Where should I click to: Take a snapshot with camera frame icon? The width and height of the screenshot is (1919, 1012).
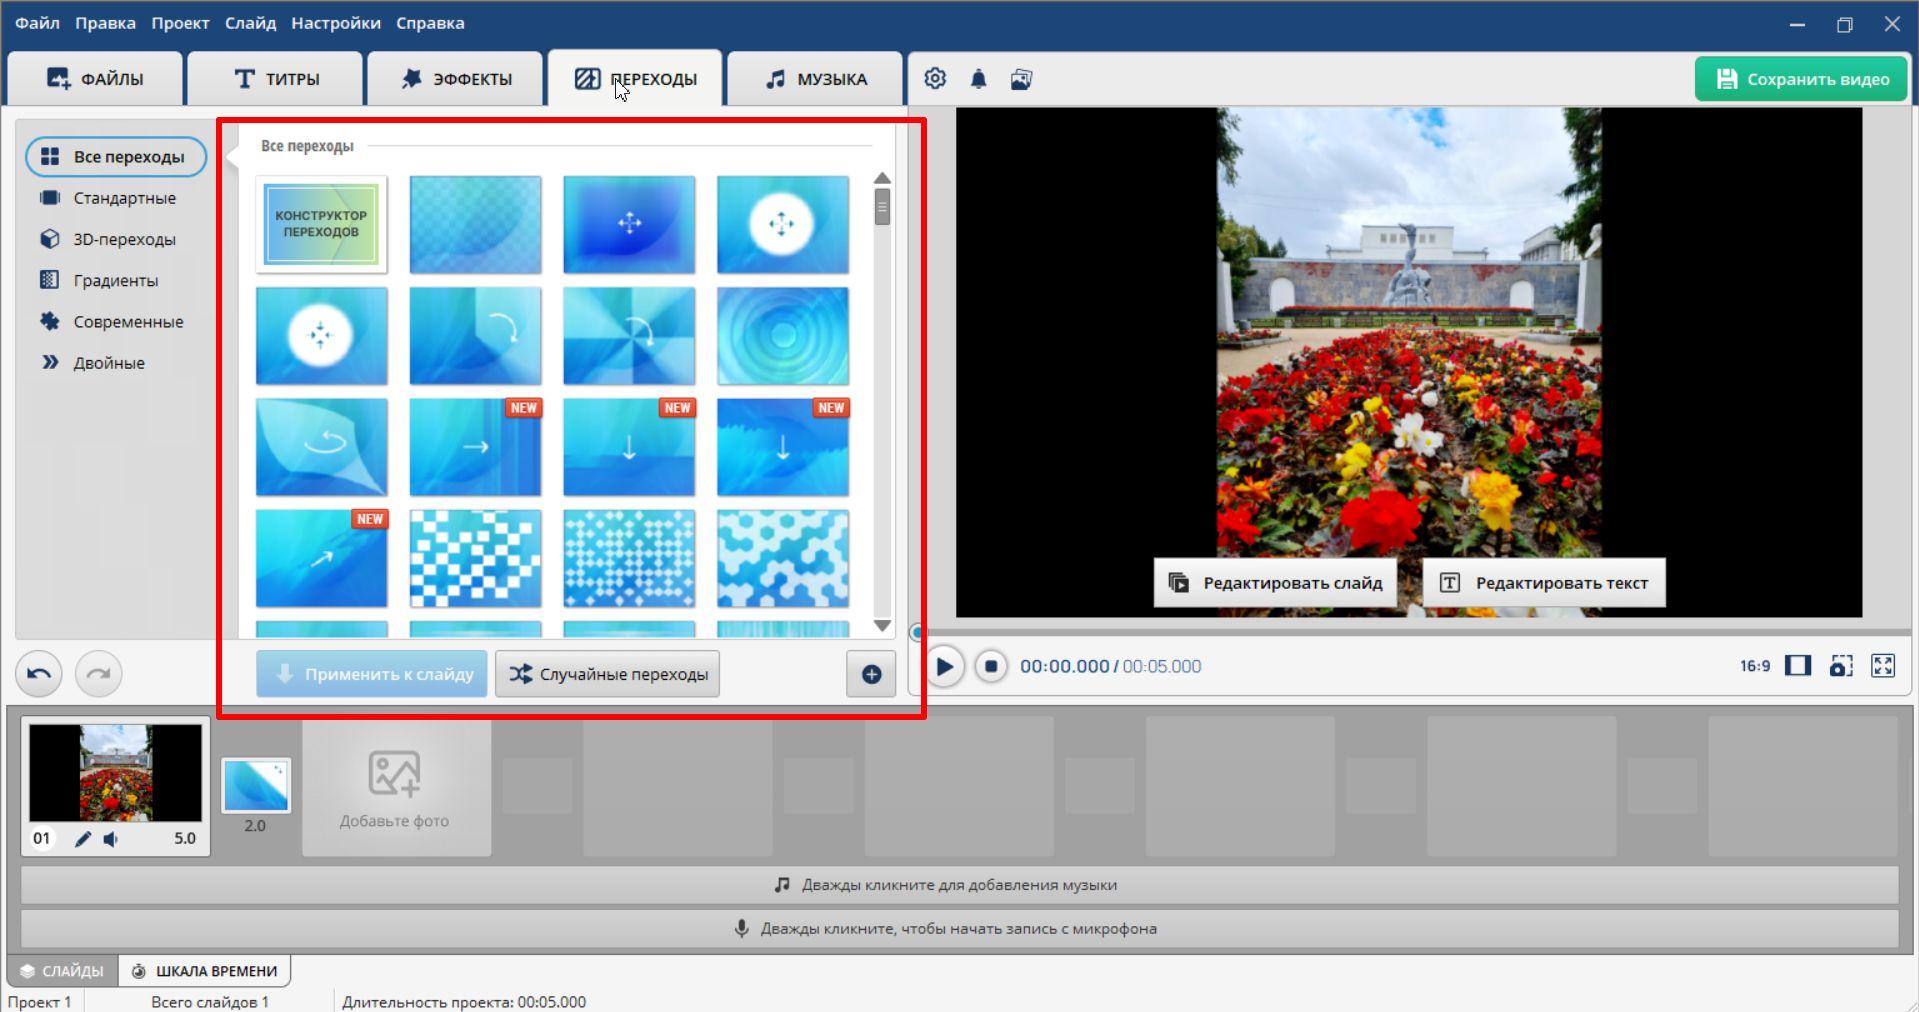coord(1841,666)
